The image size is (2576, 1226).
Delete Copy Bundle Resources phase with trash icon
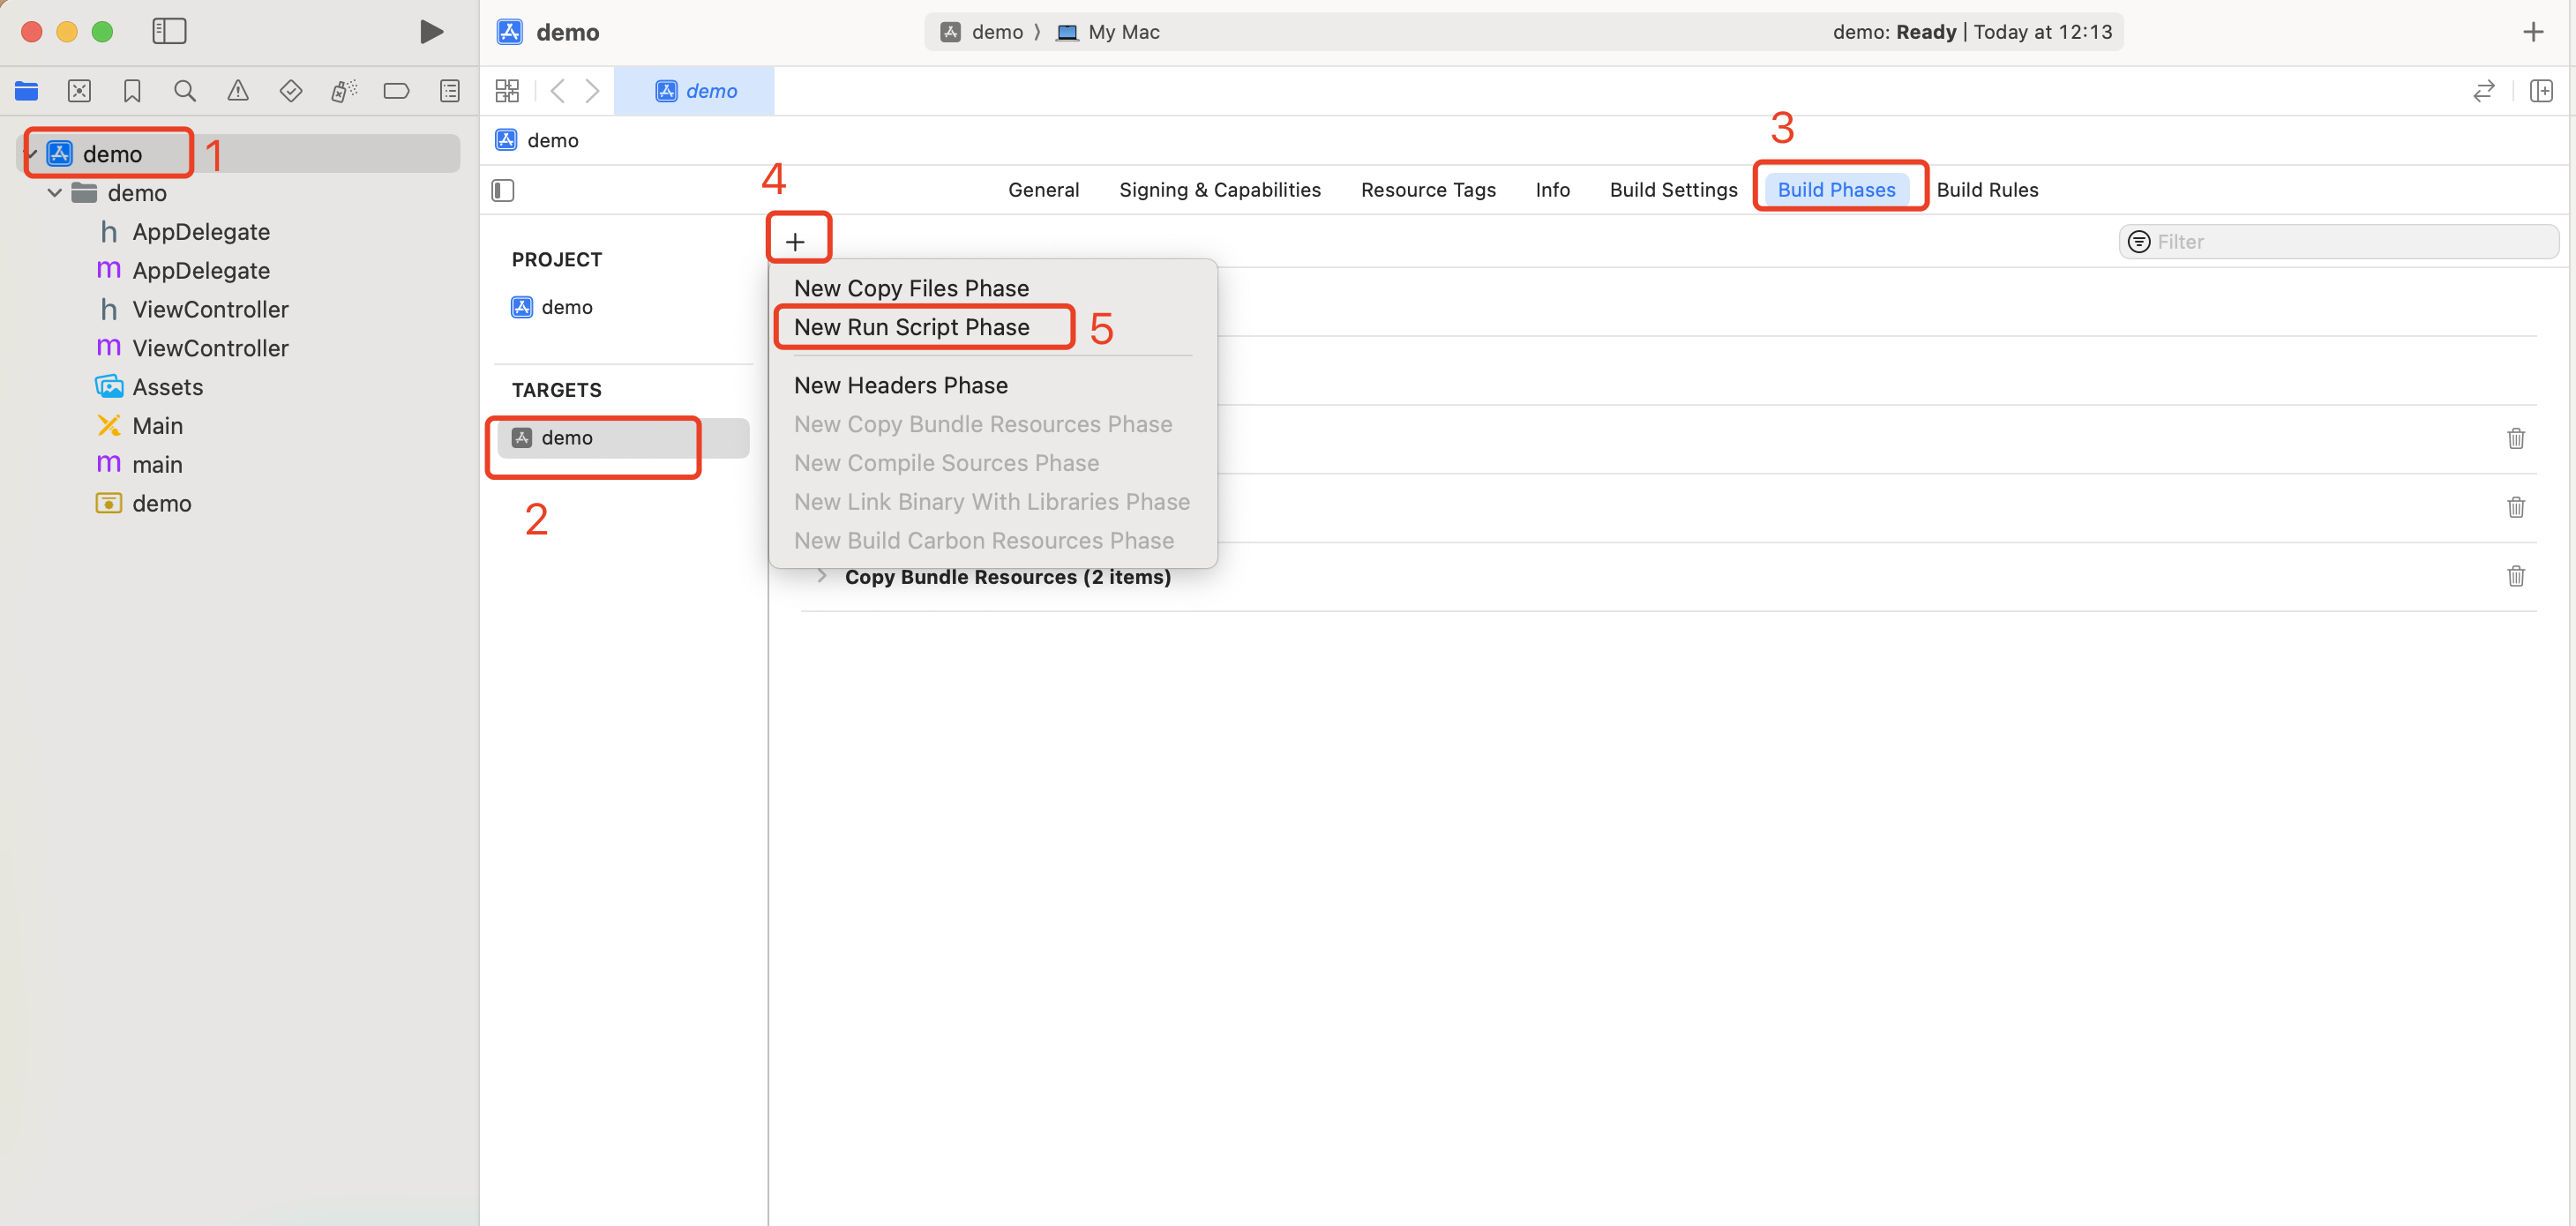2515,576
